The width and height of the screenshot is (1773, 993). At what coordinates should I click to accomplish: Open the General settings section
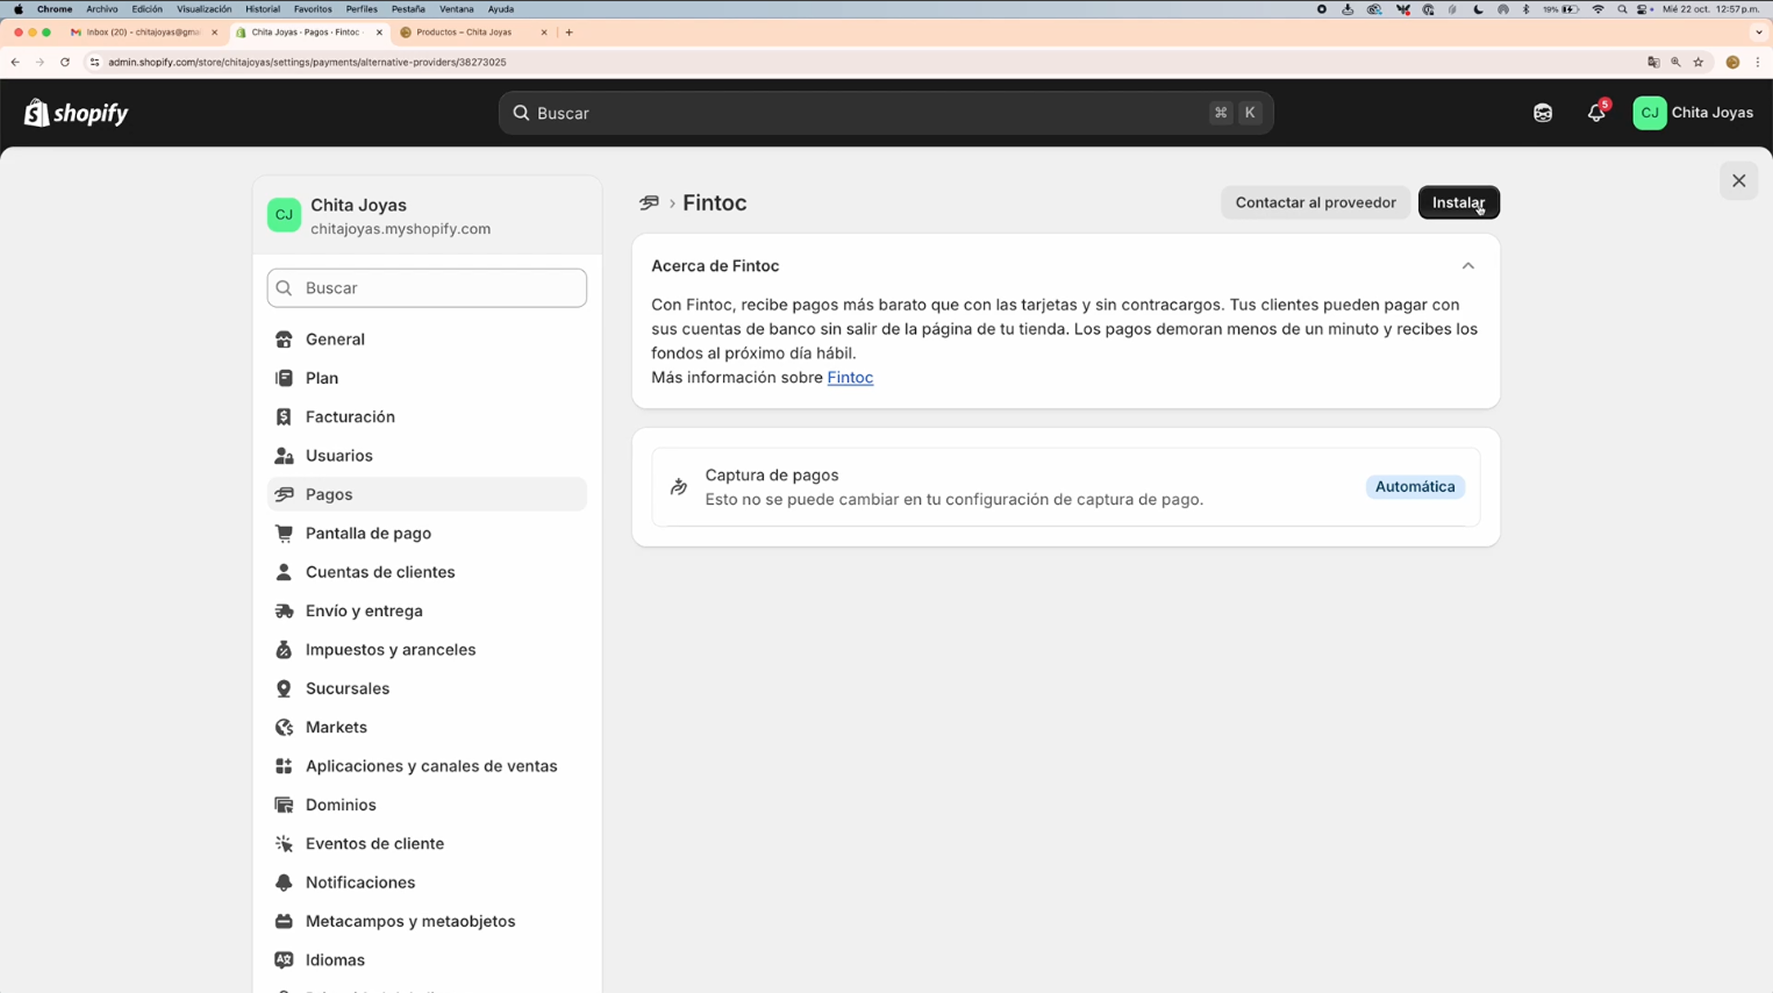click(x=427, y=339)
